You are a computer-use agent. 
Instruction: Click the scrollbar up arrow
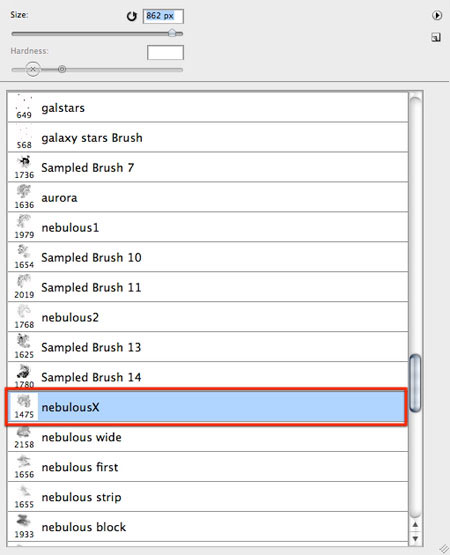(415, 525)
